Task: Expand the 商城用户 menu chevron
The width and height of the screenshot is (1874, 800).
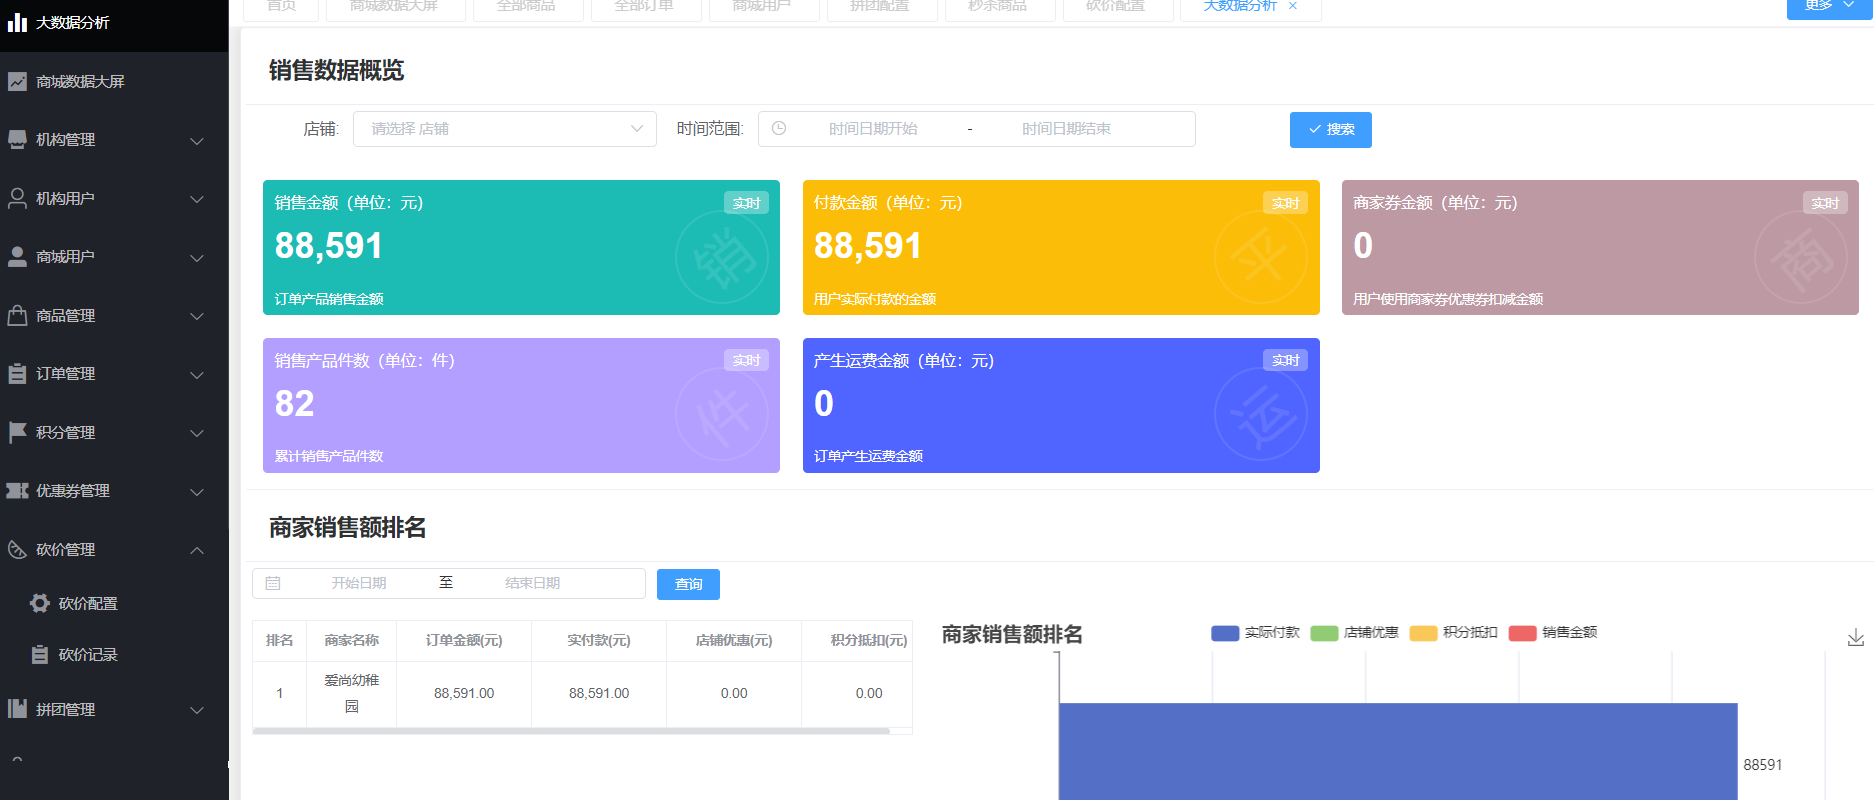Action: point(197,258)
